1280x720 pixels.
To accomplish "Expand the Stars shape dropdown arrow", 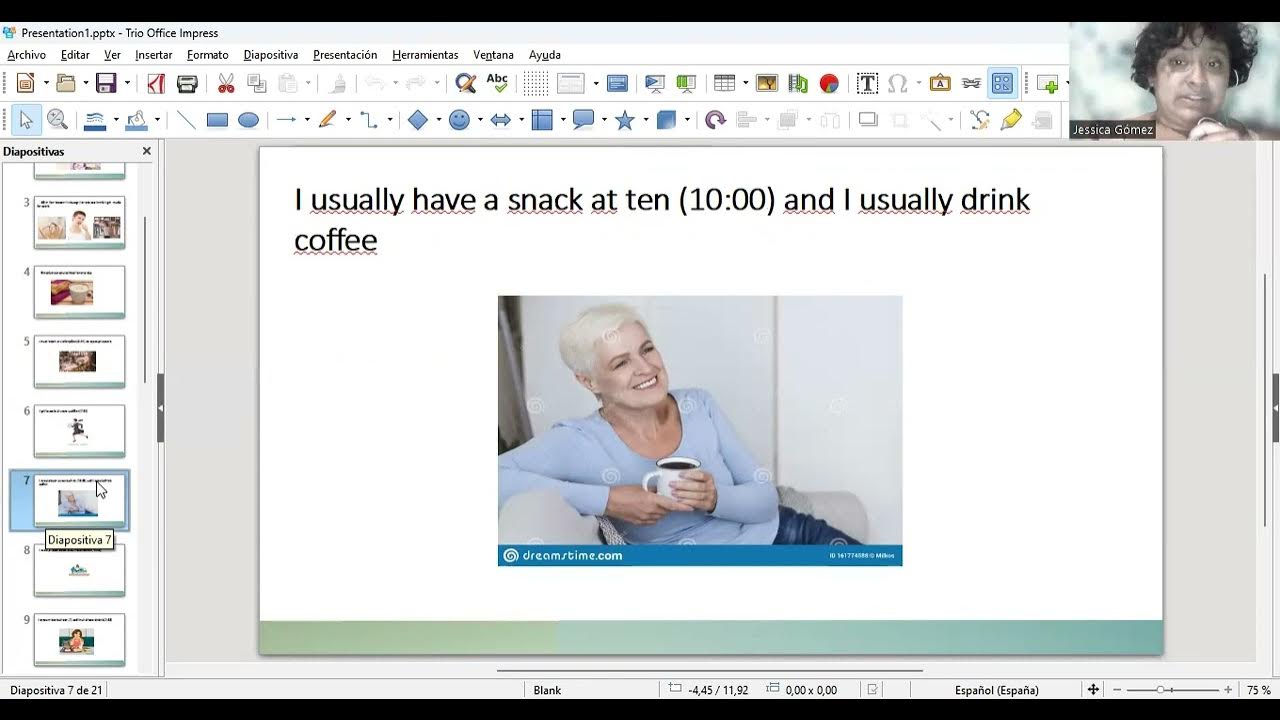I will point(646,120).
